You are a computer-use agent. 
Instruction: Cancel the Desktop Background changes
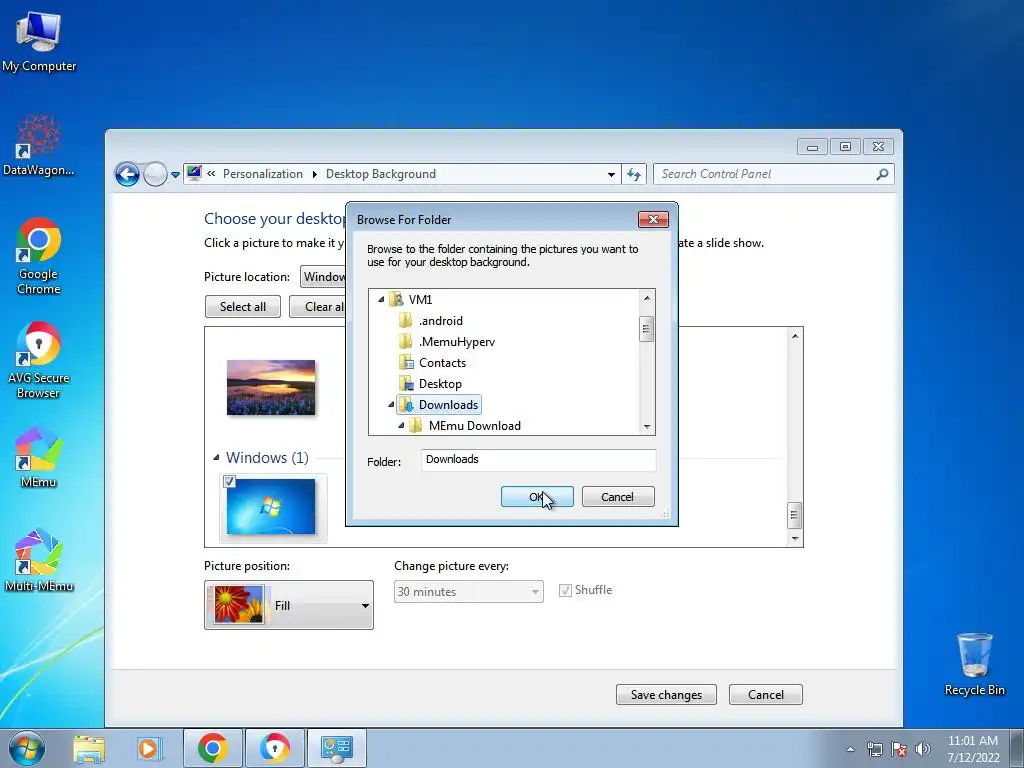[x=765, y=695]
